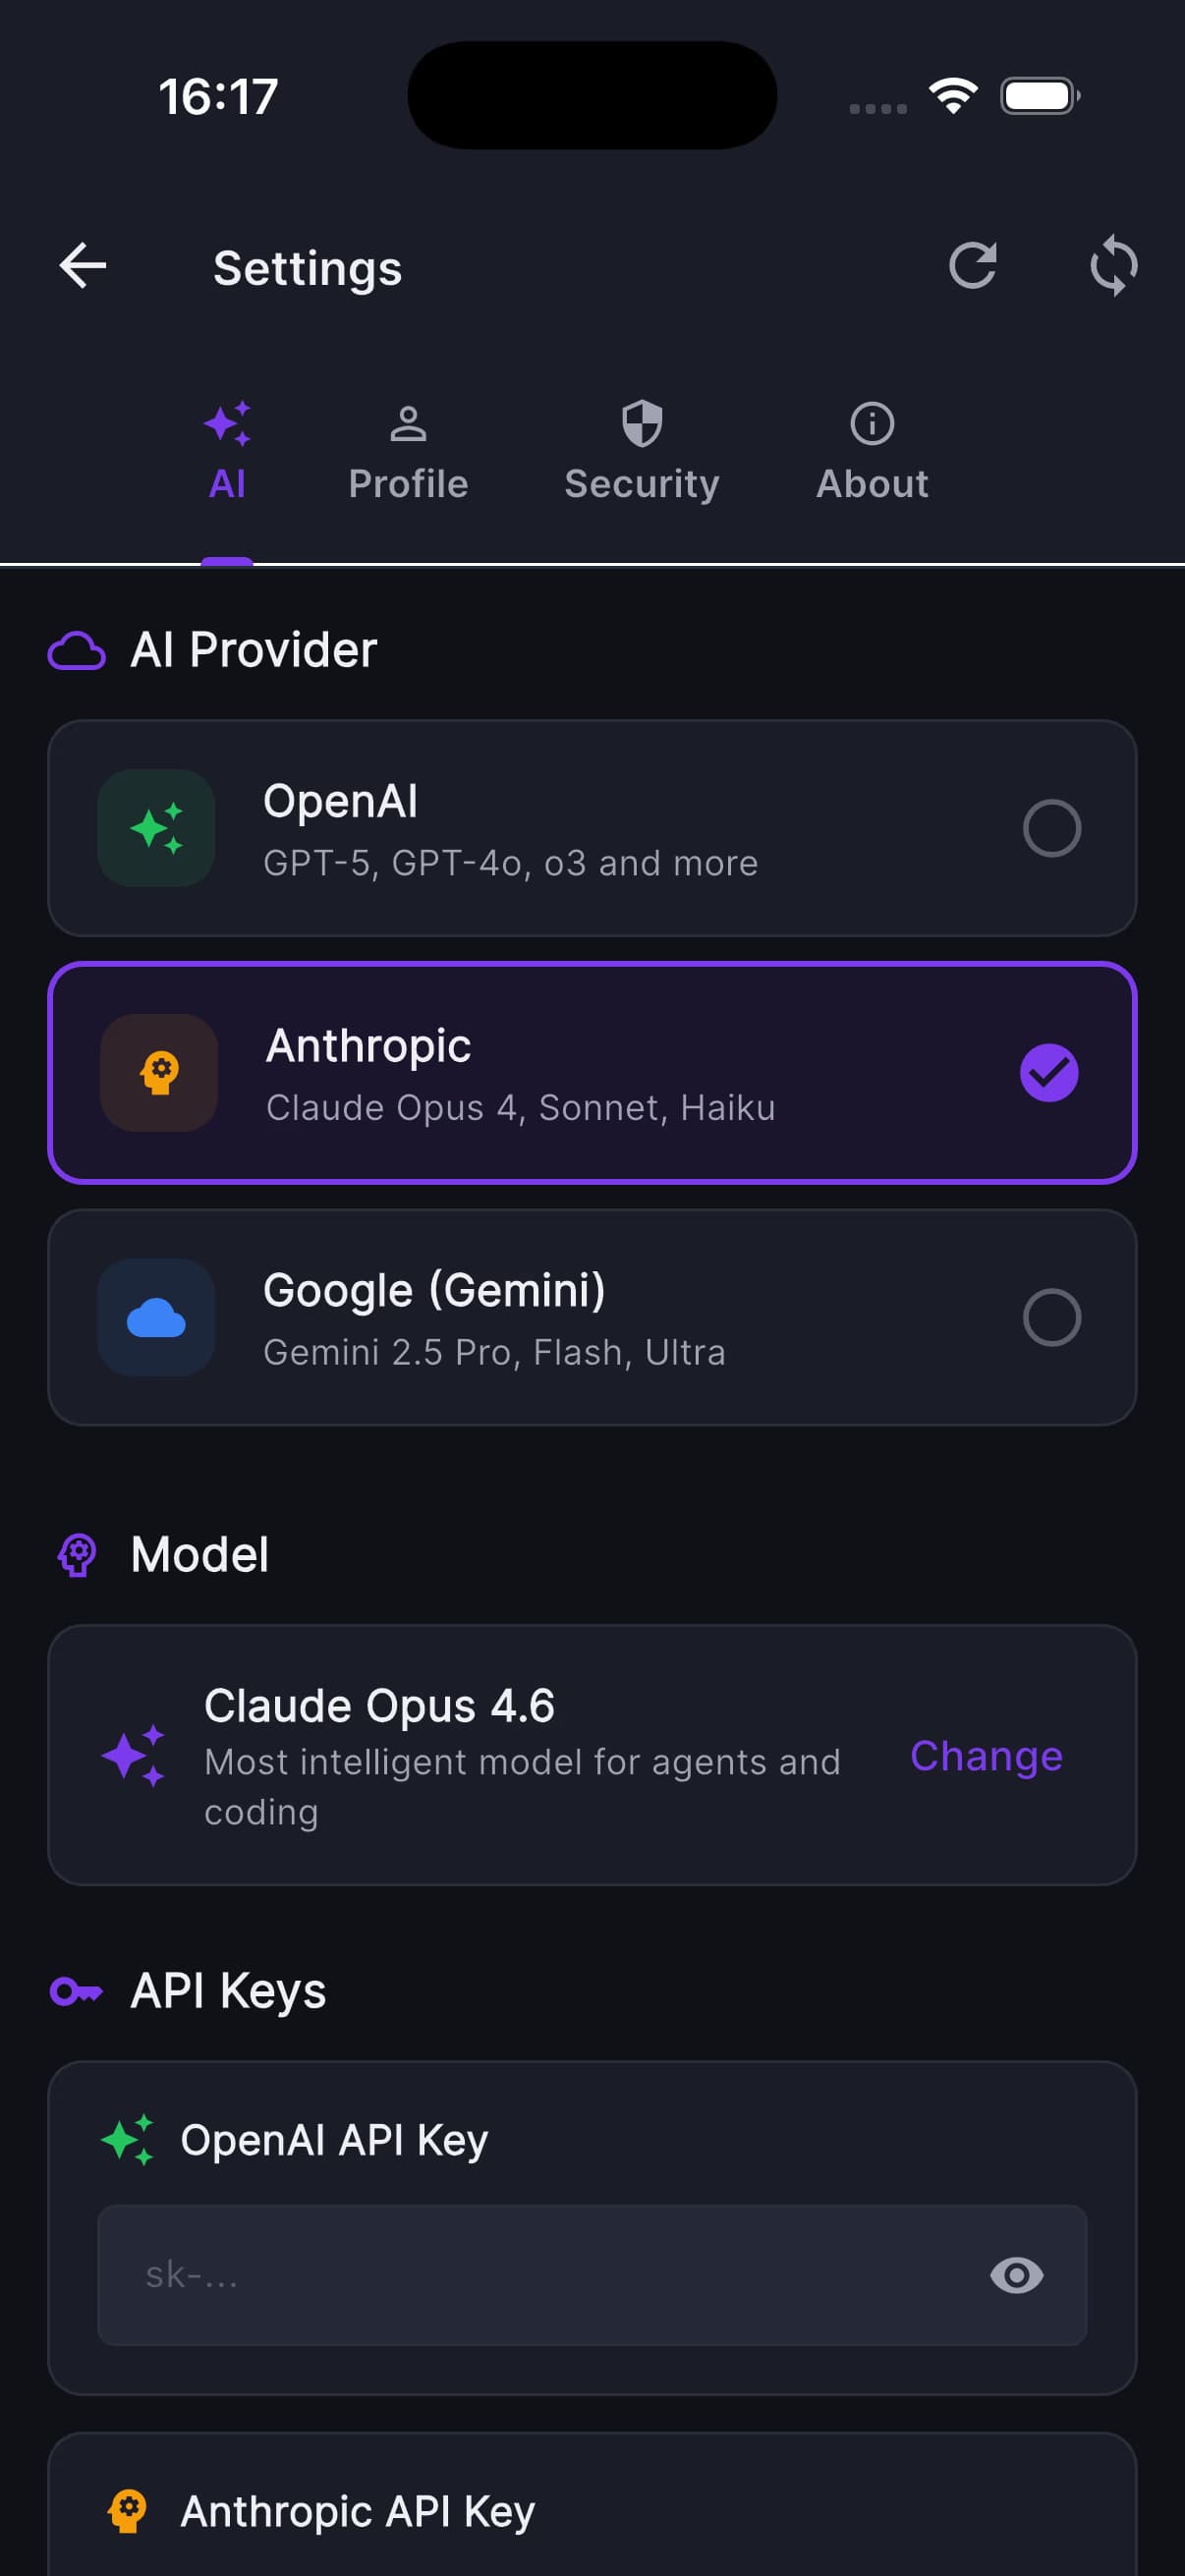Tap the orange Anthropic head icon
Screen dimensions: 1185x2576
tap(159, 1073)
